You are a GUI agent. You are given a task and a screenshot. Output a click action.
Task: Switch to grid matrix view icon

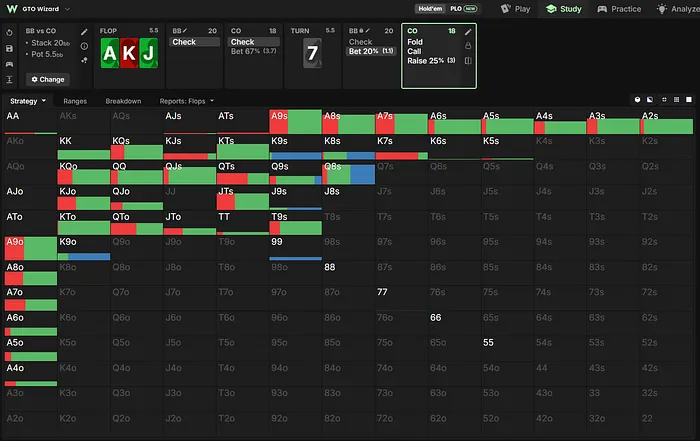click(676, 100)
